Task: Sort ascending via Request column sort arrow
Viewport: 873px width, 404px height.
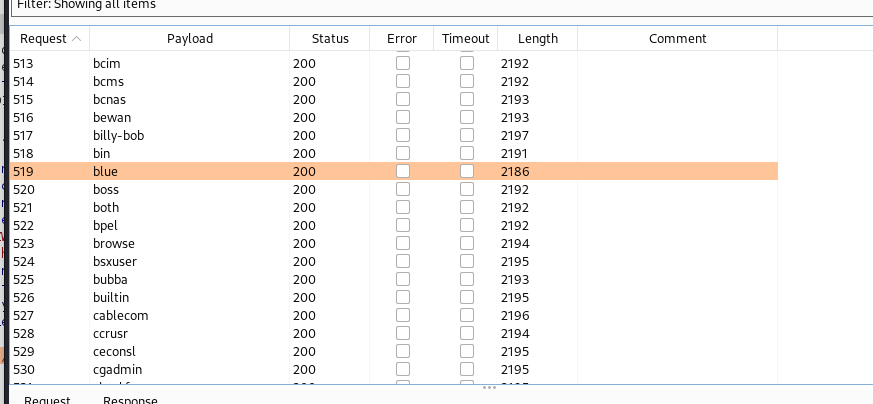Action: 77,39
